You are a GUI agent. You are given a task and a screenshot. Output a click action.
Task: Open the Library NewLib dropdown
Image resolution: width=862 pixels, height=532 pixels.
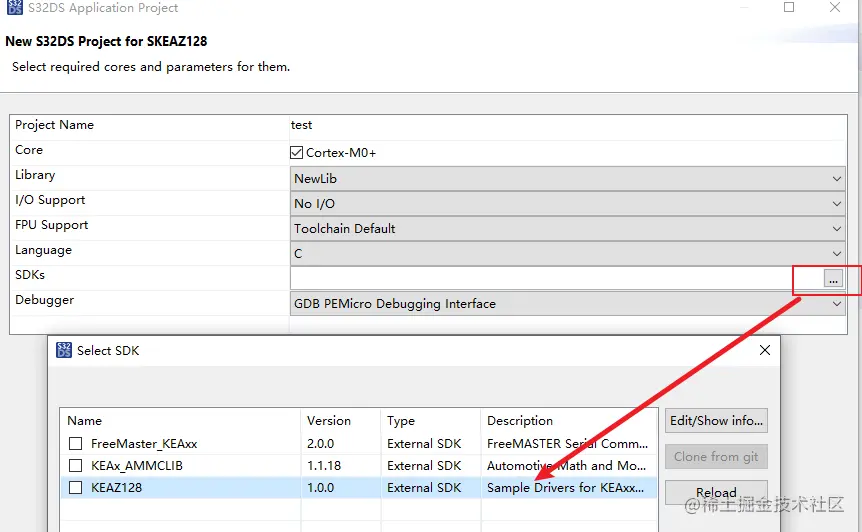(x=567, y=179)
